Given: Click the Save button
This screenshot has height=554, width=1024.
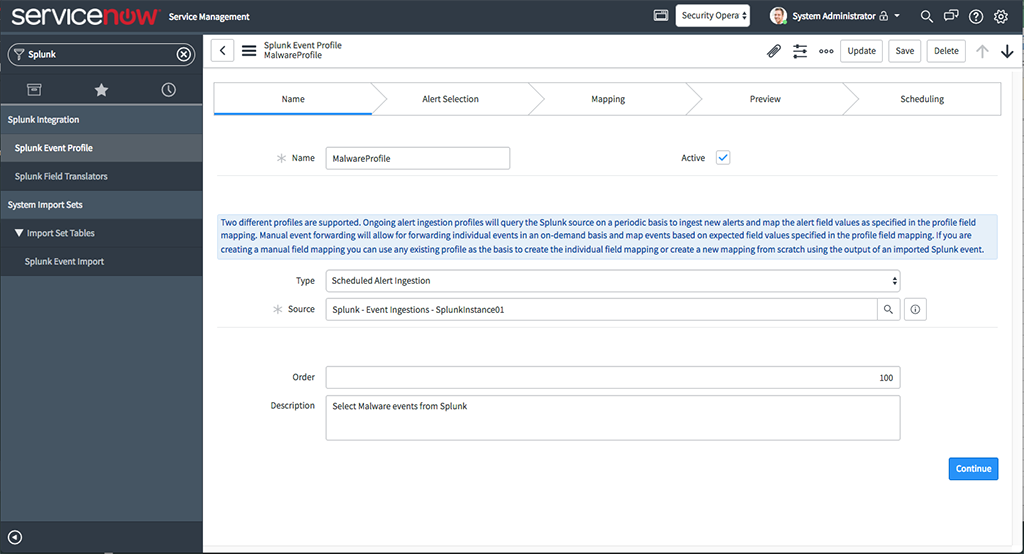Looking at the screenshot, I should pos(904,51).
